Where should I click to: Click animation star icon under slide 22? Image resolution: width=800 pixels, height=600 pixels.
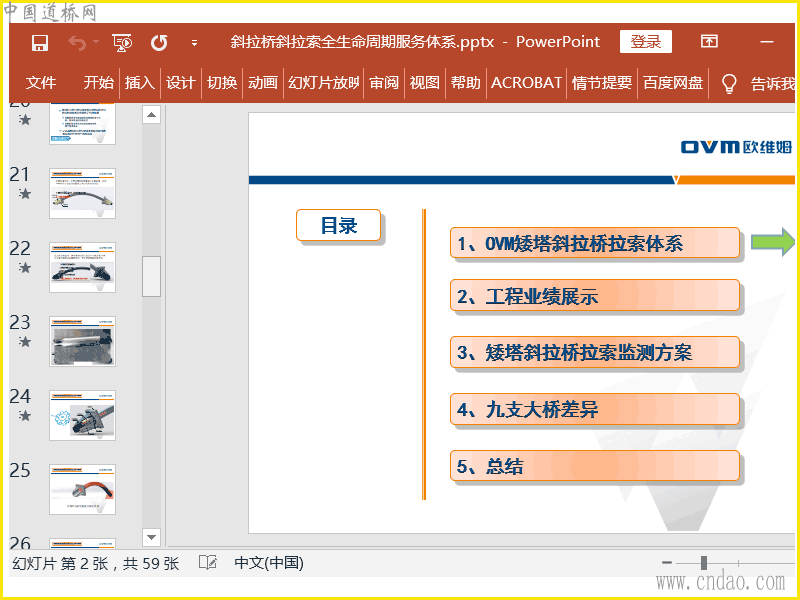24,268
